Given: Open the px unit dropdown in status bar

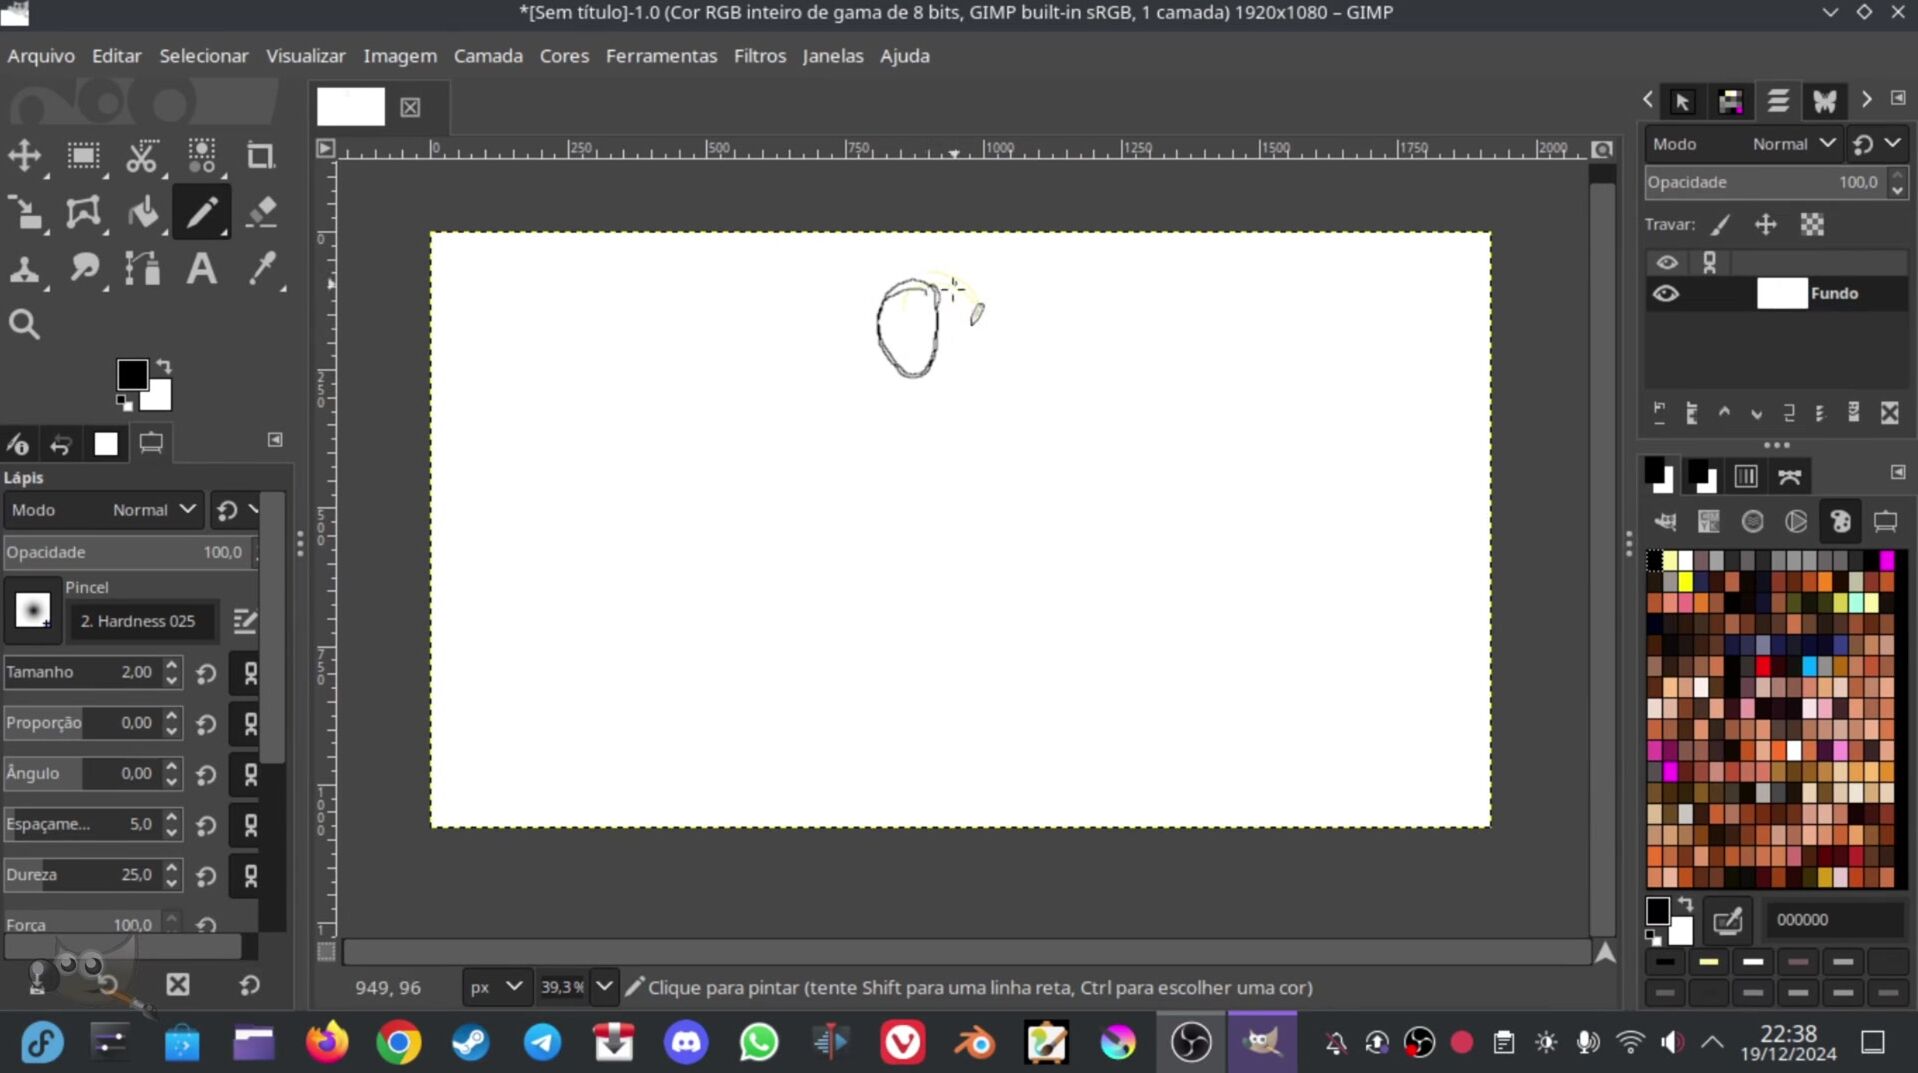Looking at the screenshot, I should [496, 987].
